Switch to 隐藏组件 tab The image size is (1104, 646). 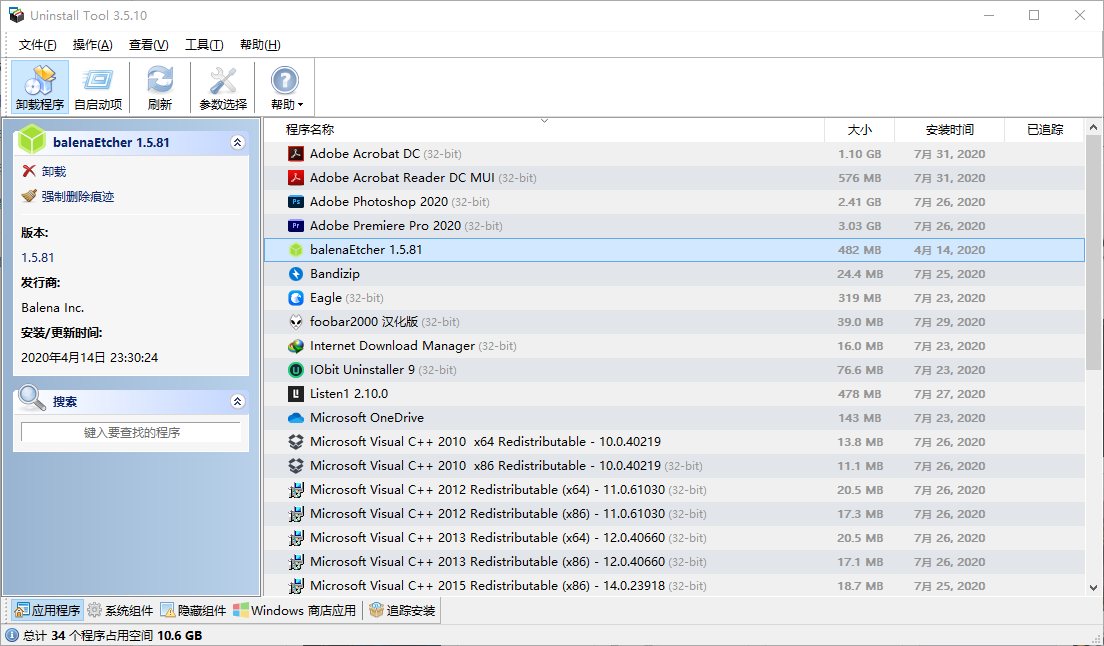(194, 610)
